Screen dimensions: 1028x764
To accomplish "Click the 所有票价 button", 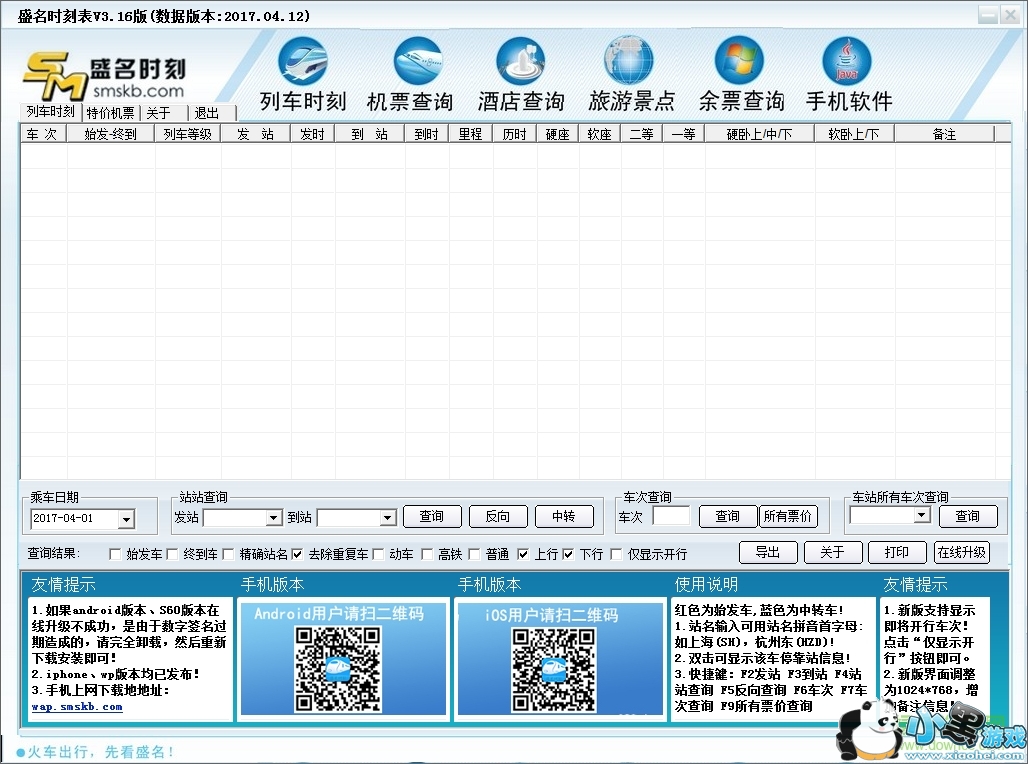I will pyautogui.click(x=788, y=516).
